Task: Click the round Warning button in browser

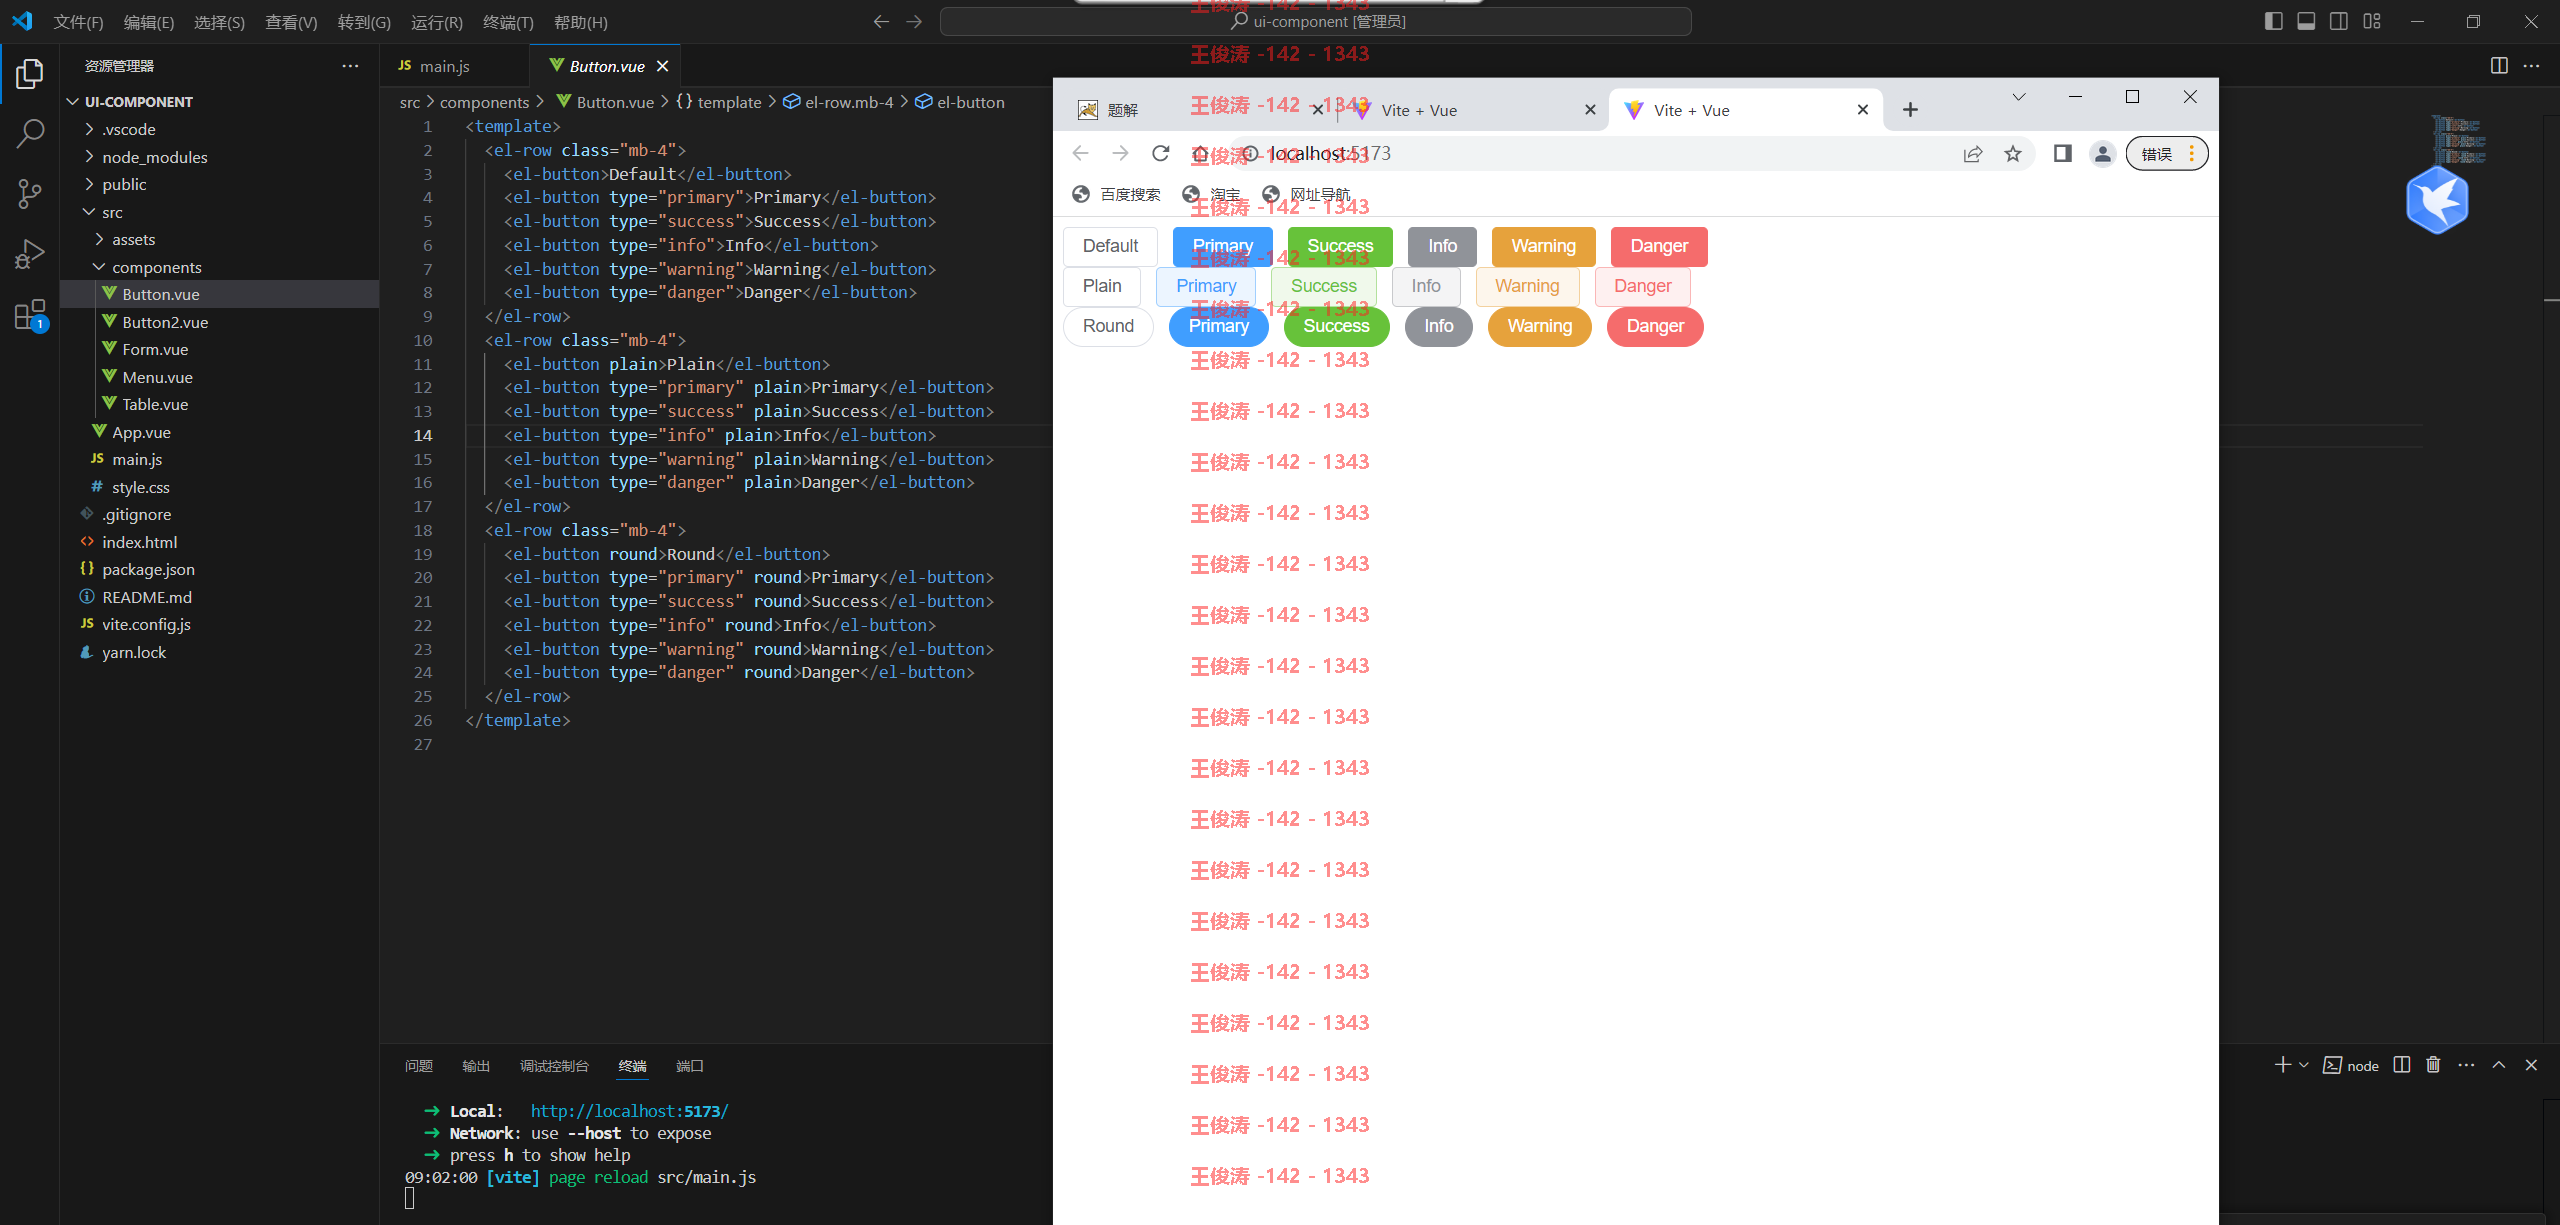Action: tap(1540, 326)
